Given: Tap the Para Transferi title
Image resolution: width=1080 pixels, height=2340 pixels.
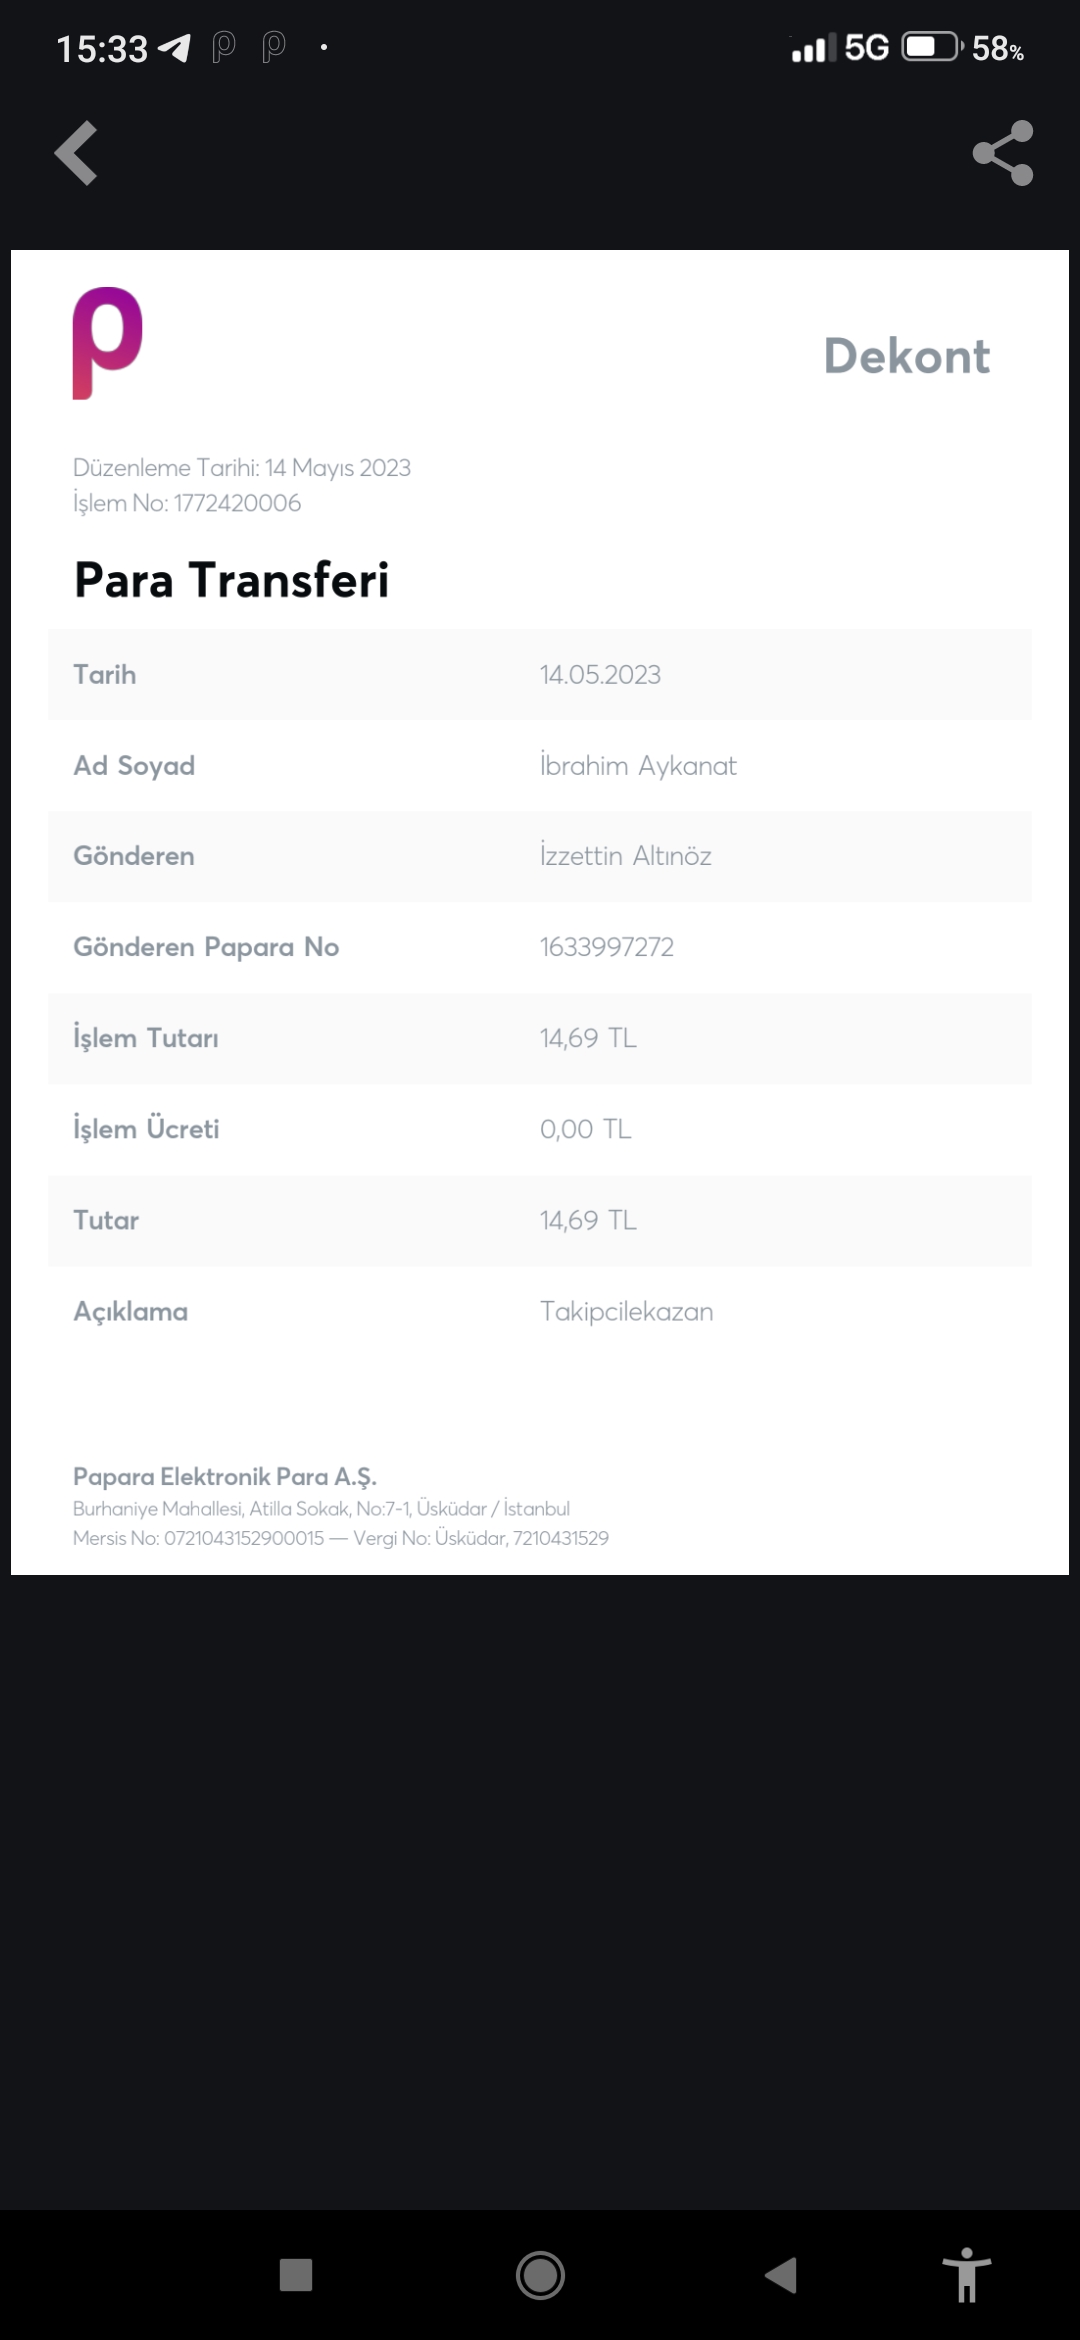Looking at the screenshot, I should point(232,580).
